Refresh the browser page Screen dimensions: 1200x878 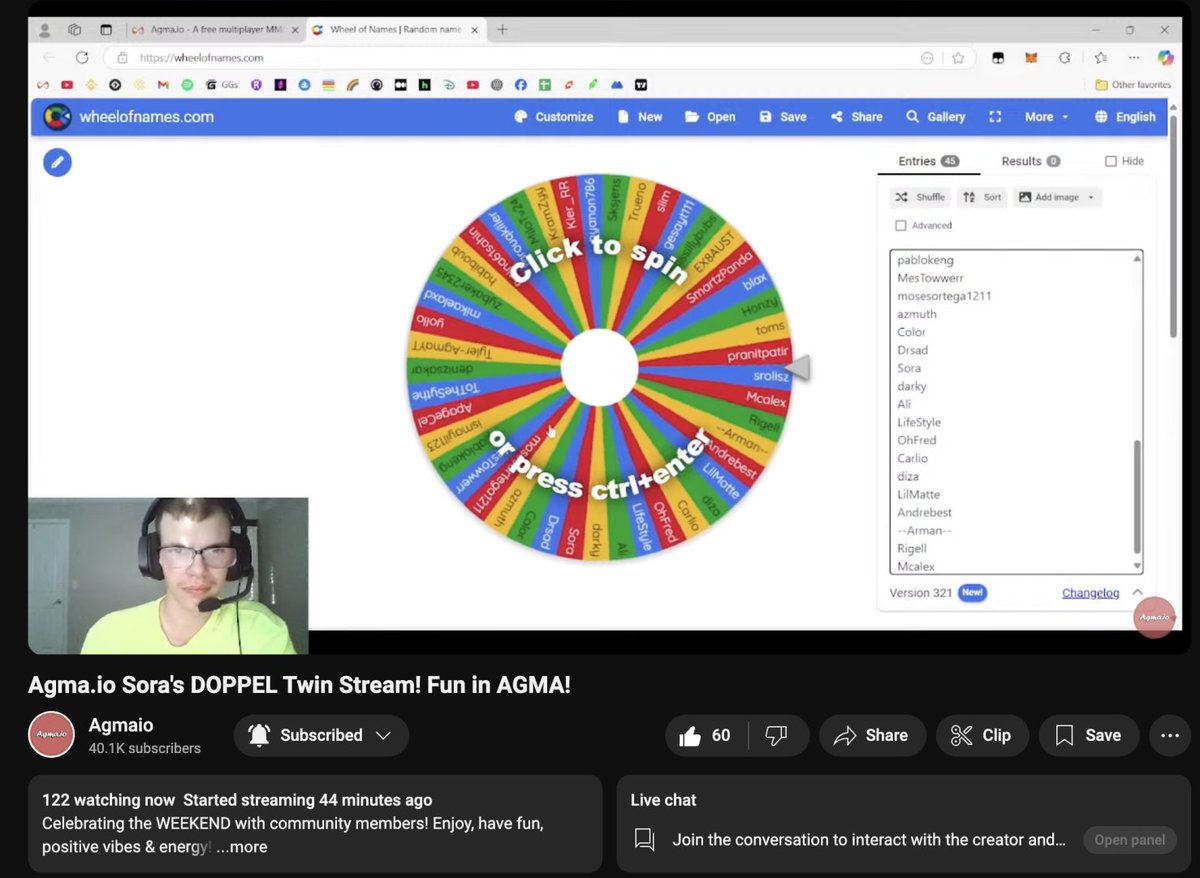[x=82, y=58]
